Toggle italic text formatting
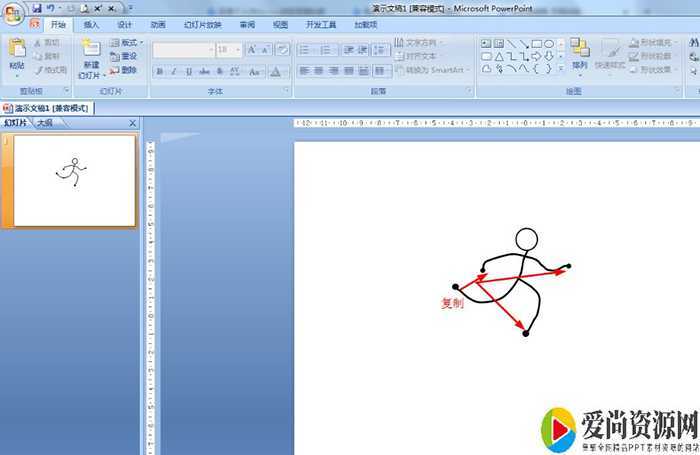700x455 pixels. pyautogui.click(x=174, y=72)
